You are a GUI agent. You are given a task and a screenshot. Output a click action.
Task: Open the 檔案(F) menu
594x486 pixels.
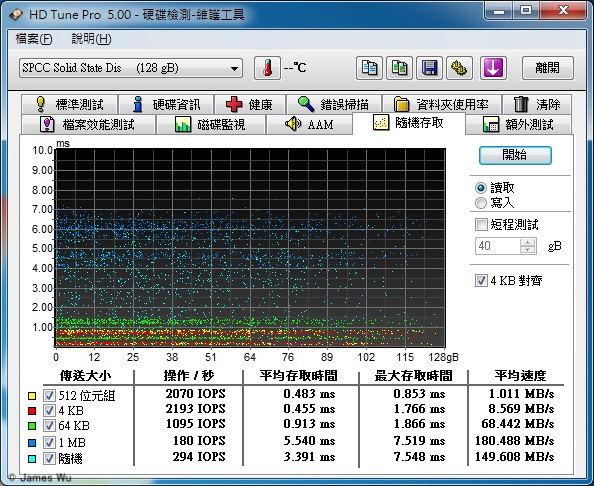pos(34,39)
